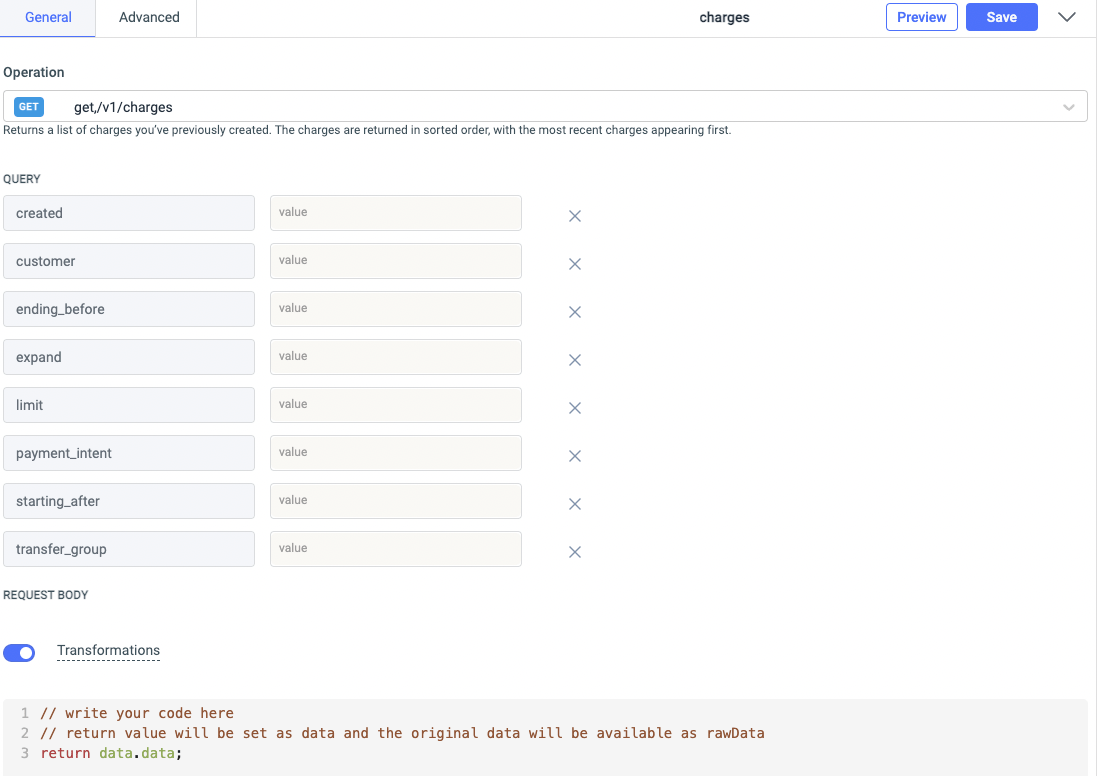
Task: Remove the customer query parameter
Action: tap(575, 264)
